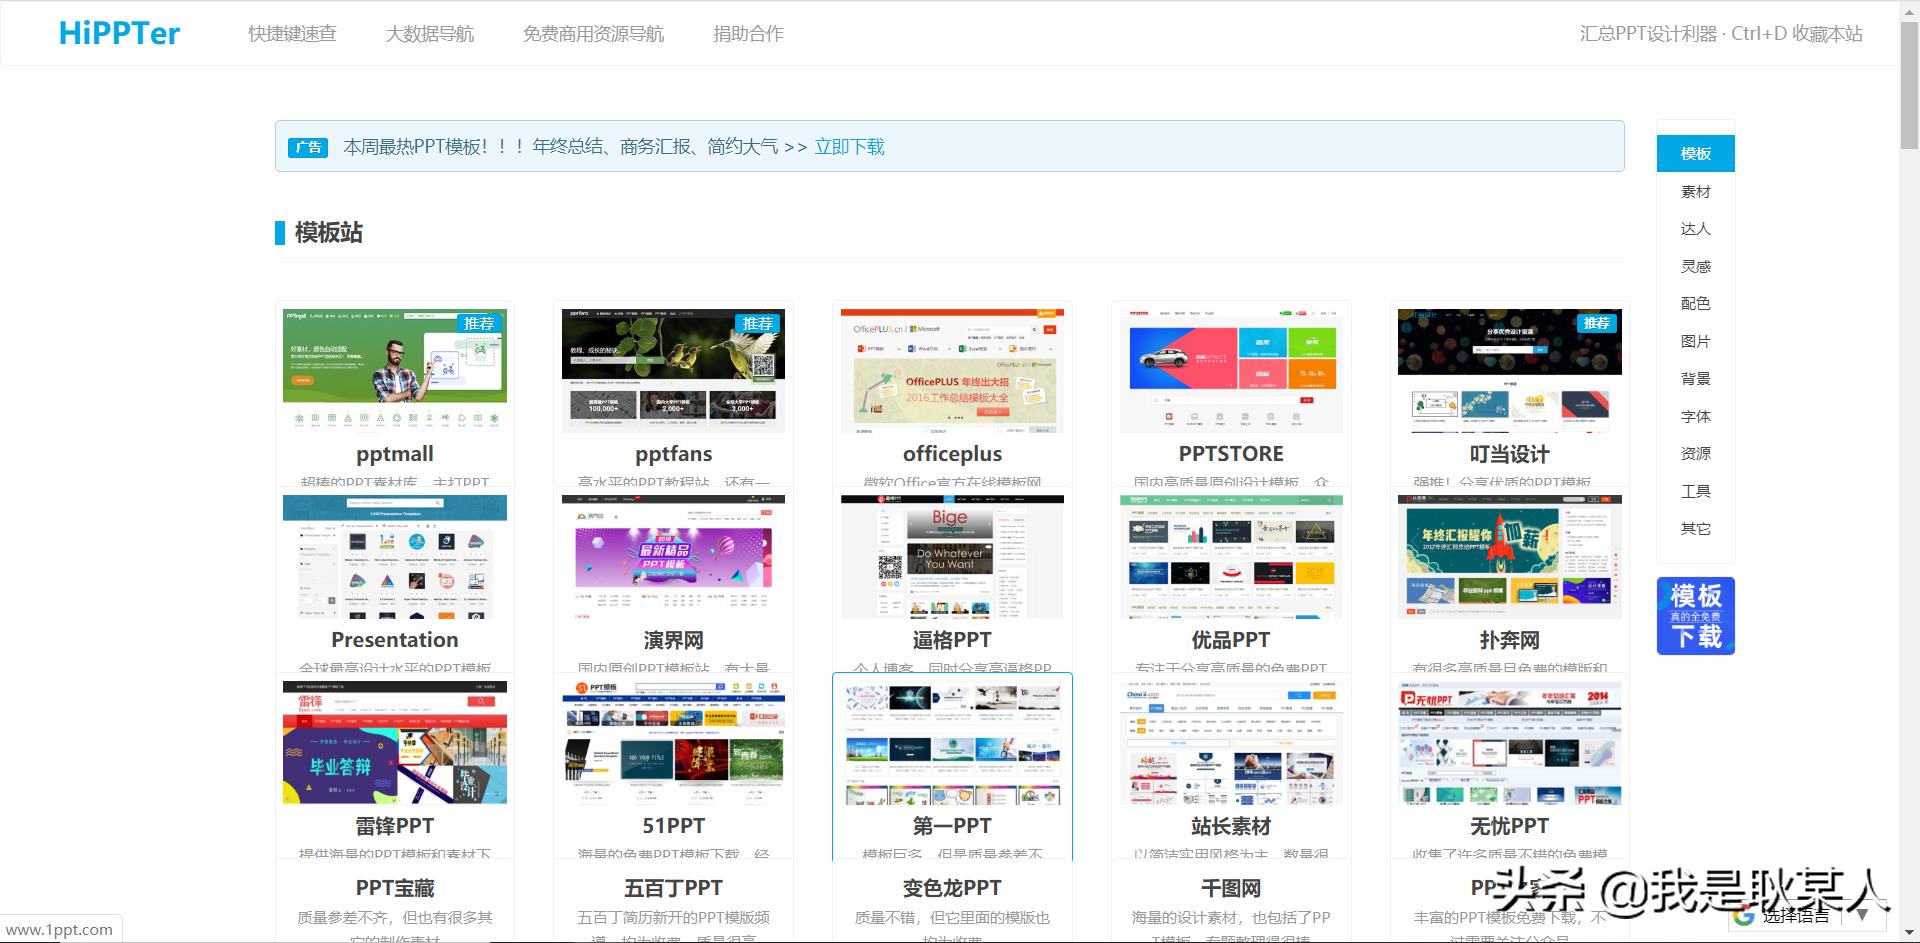Image resolution: width=1920 pixels, height=943 pixels.
Task: Select the 模板 tab in the side navigation
Action: [1695, 154]
